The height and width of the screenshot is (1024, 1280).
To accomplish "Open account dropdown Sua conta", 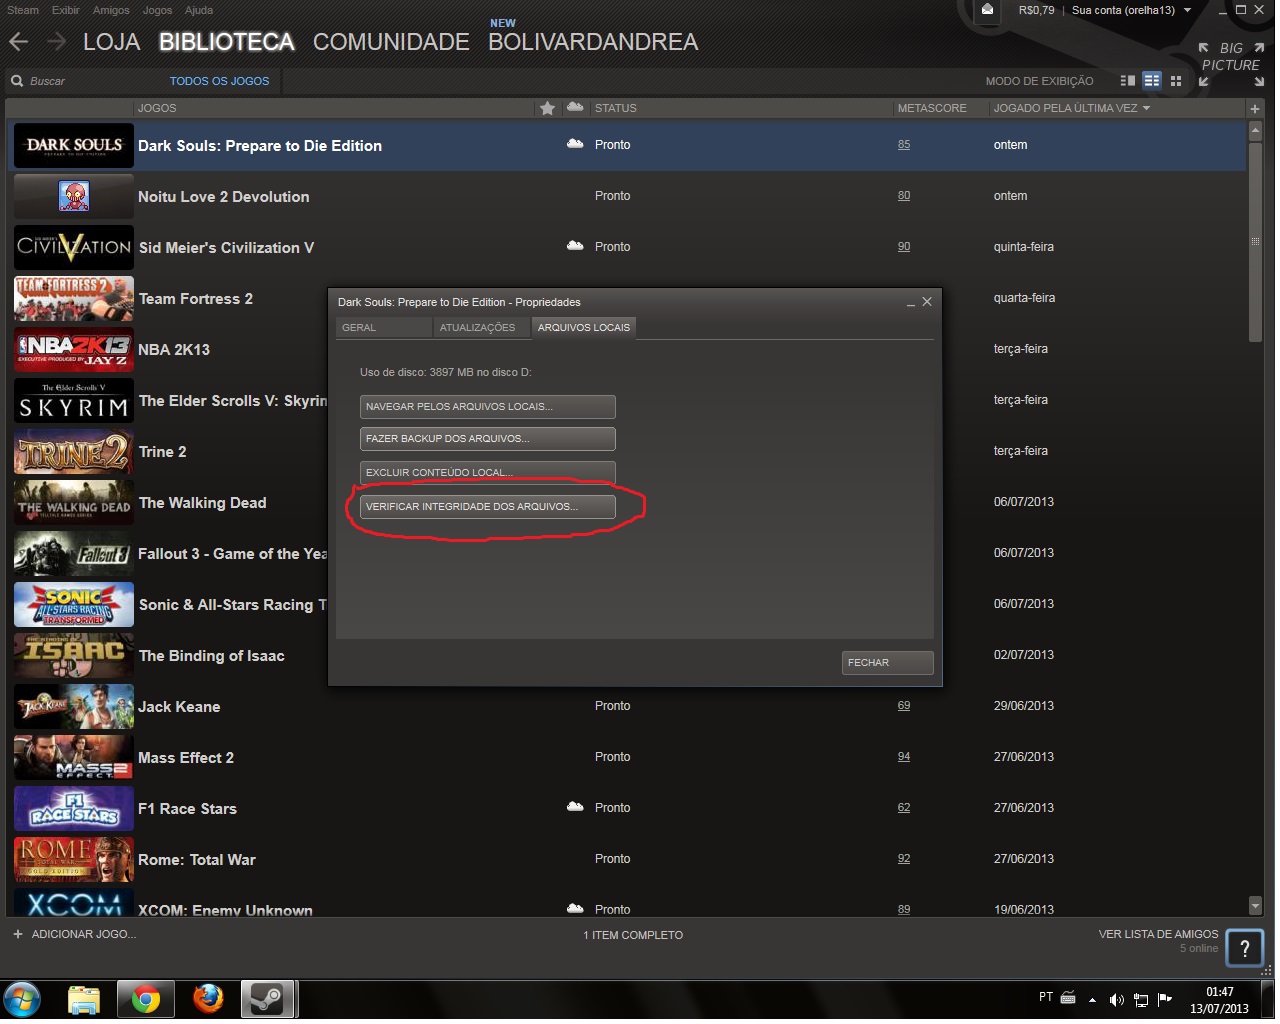I will (x=1132, y=10).
